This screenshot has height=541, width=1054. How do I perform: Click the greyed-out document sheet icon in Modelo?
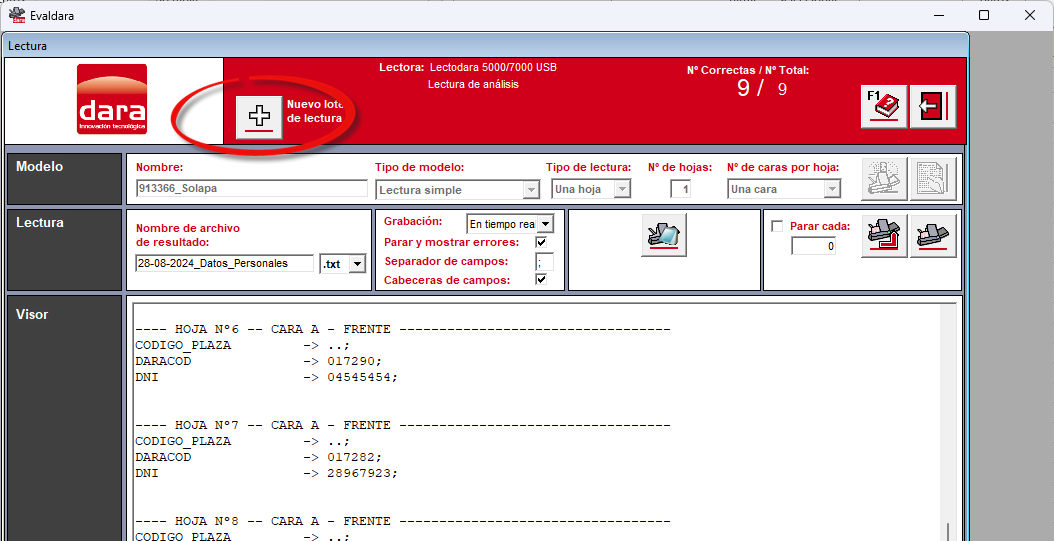point(933,179)
